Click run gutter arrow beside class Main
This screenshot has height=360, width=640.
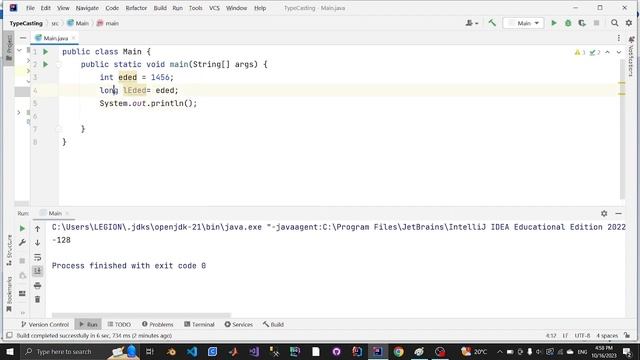point(46,52)
